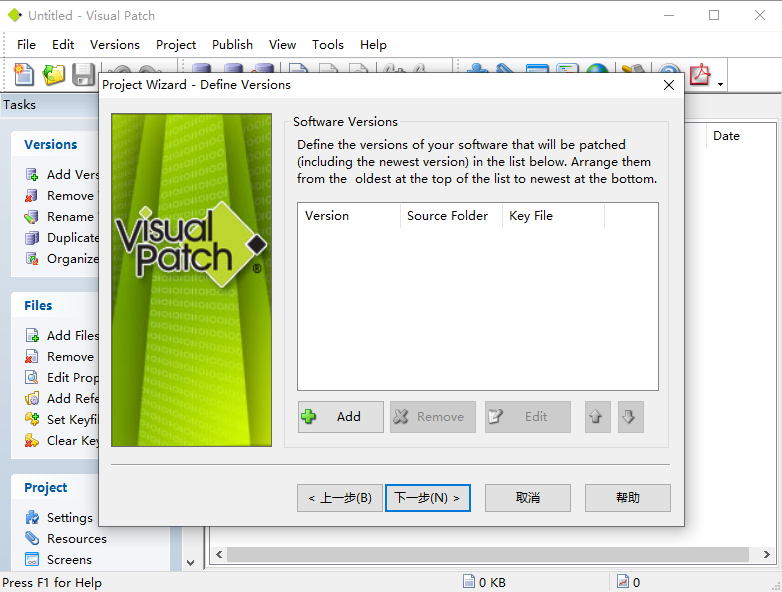Open Resources from the Project section
The width and height of the screenshot is (782, 592).
(x=66, y=539)
